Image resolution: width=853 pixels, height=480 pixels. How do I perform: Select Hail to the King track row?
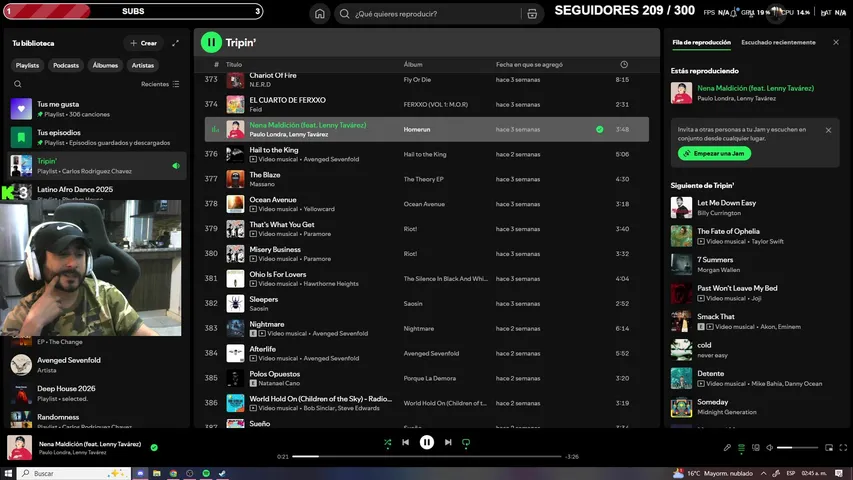(426, 154)
